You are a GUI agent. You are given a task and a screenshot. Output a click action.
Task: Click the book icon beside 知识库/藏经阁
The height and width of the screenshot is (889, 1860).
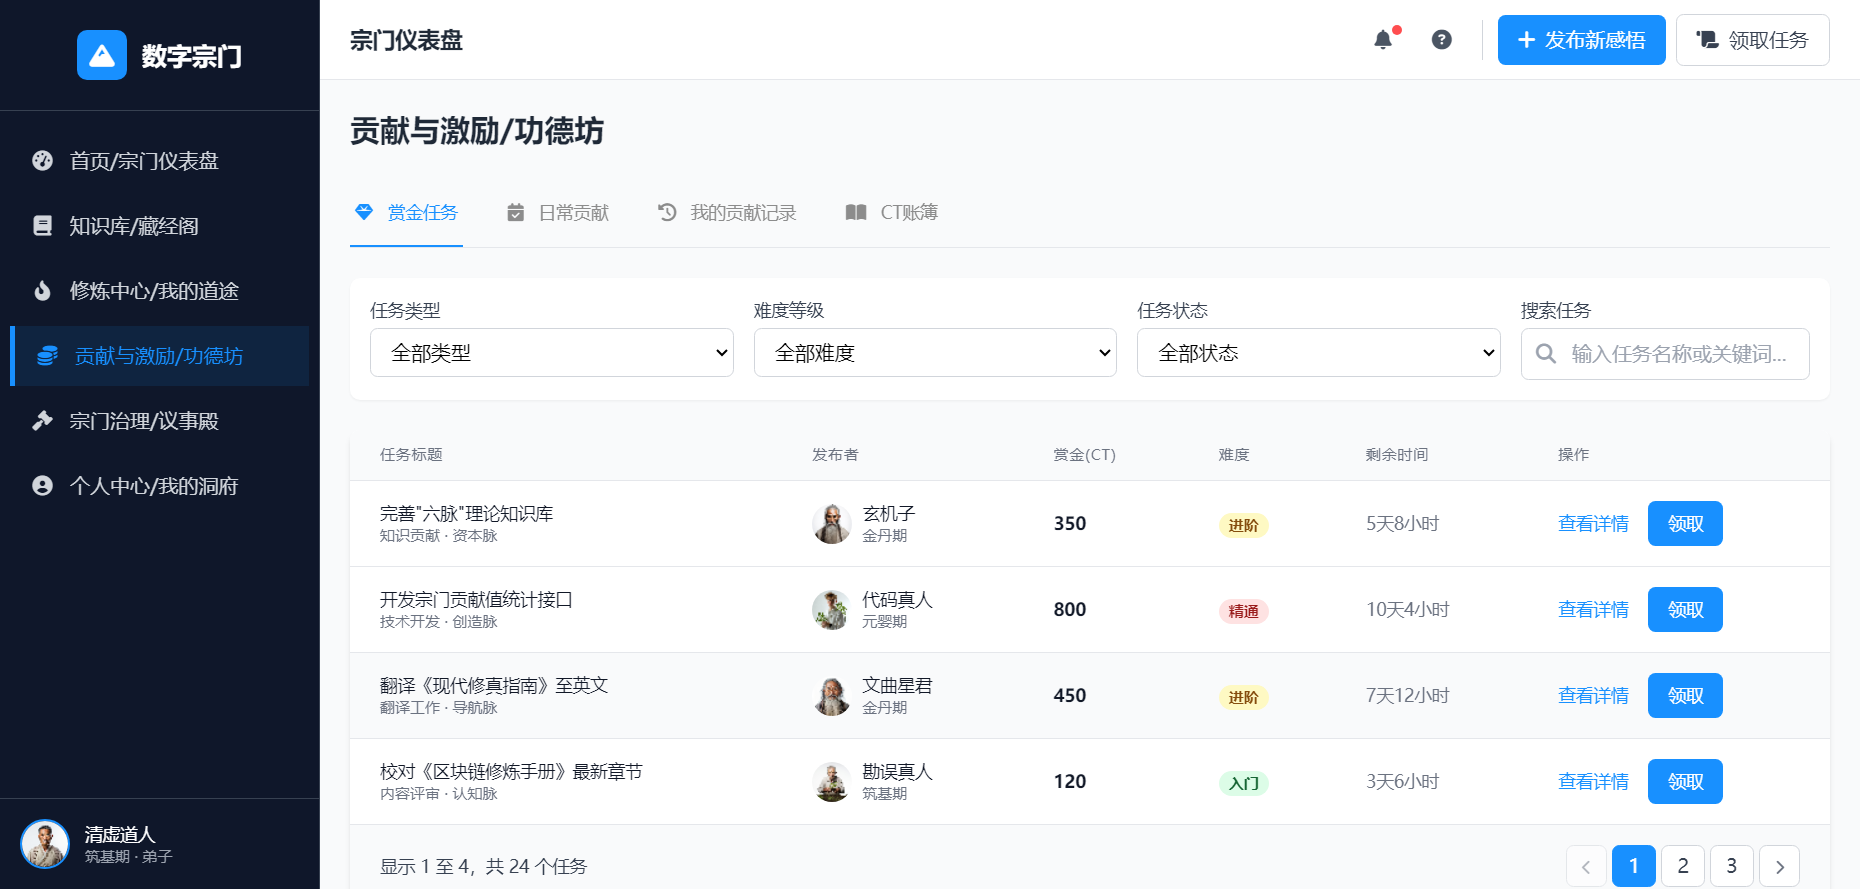tap(42, 225)
